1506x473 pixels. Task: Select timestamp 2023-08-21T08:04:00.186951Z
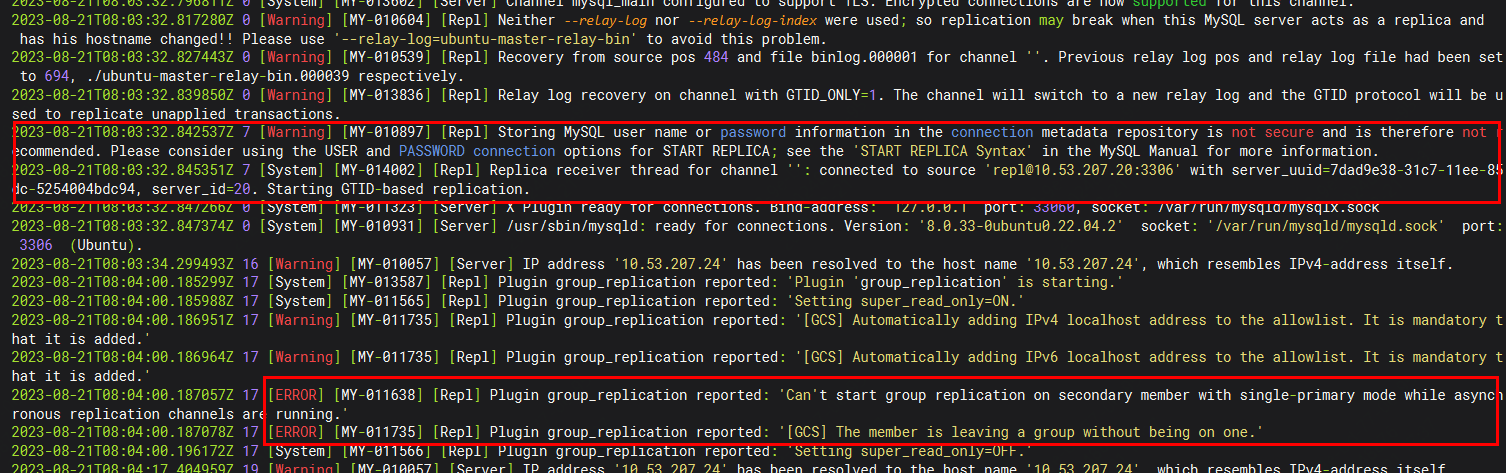point(120,320)
